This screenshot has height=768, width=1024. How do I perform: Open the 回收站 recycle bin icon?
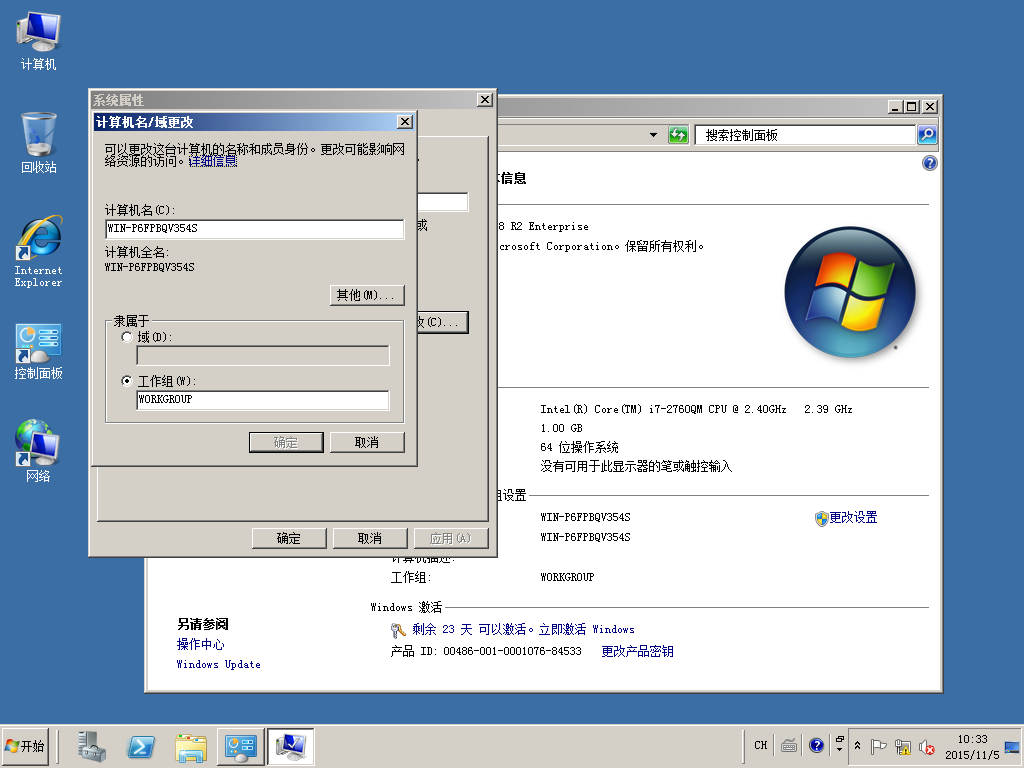[x=39, y=143]
